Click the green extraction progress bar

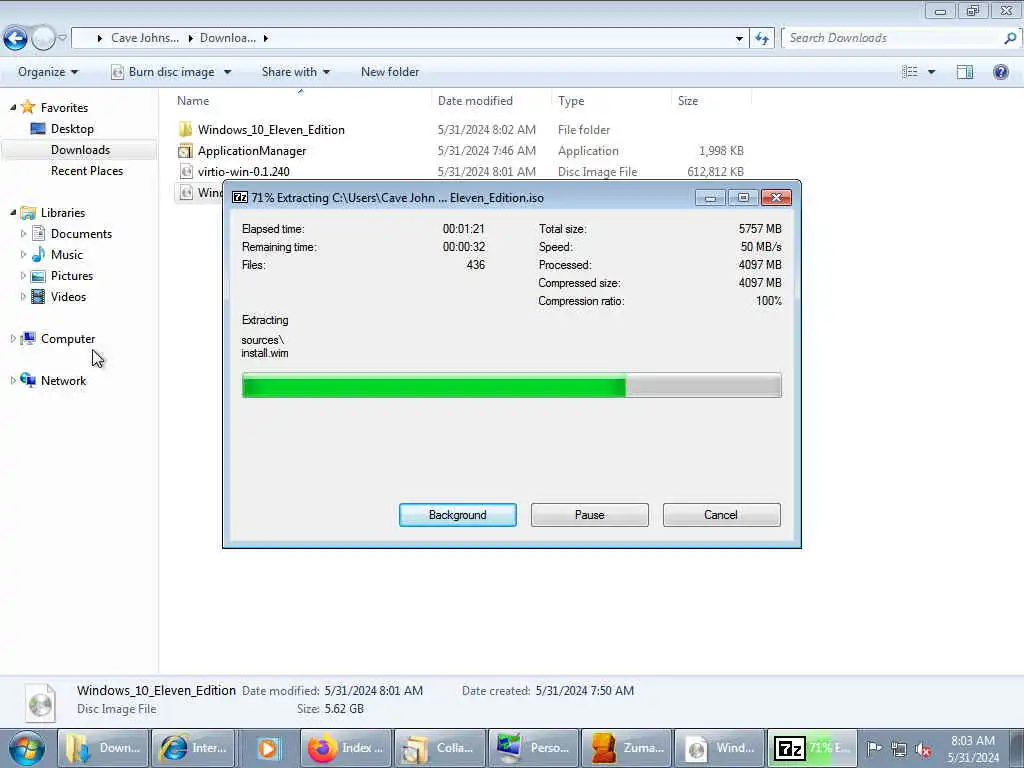click(511, 385)
